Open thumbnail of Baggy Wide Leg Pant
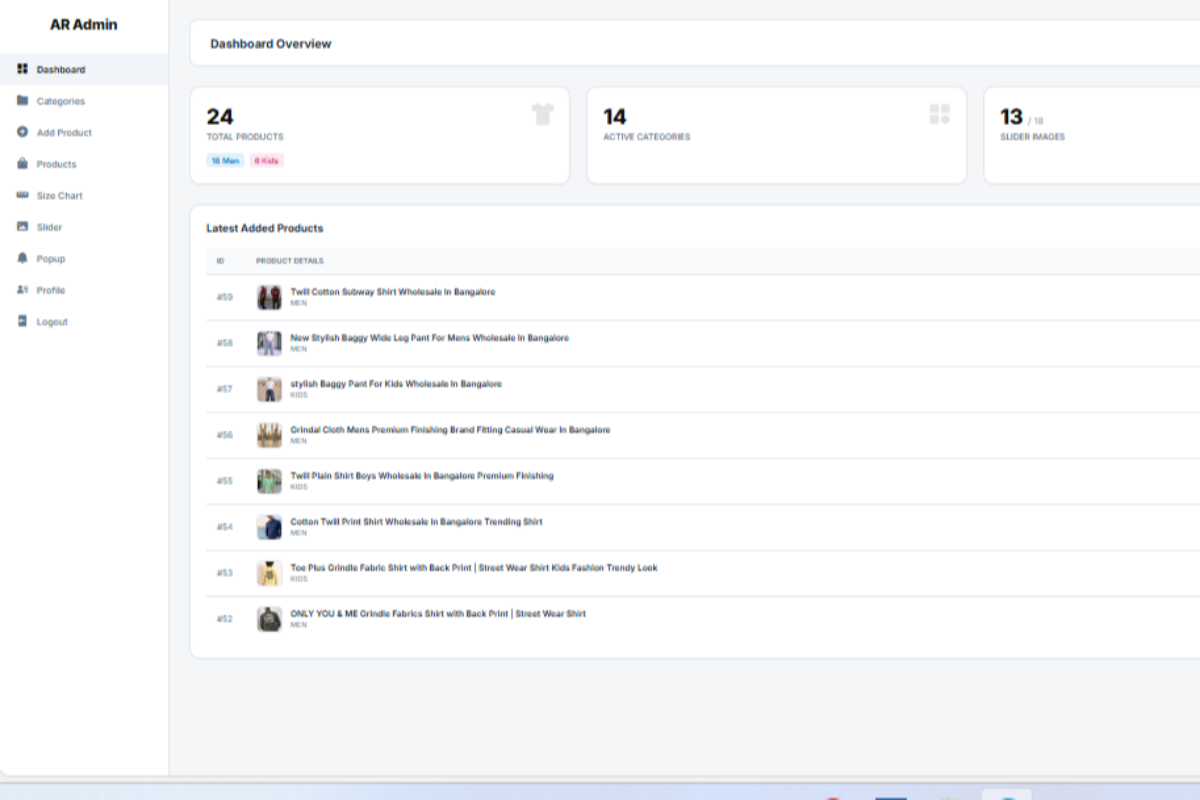 point(269,343)
